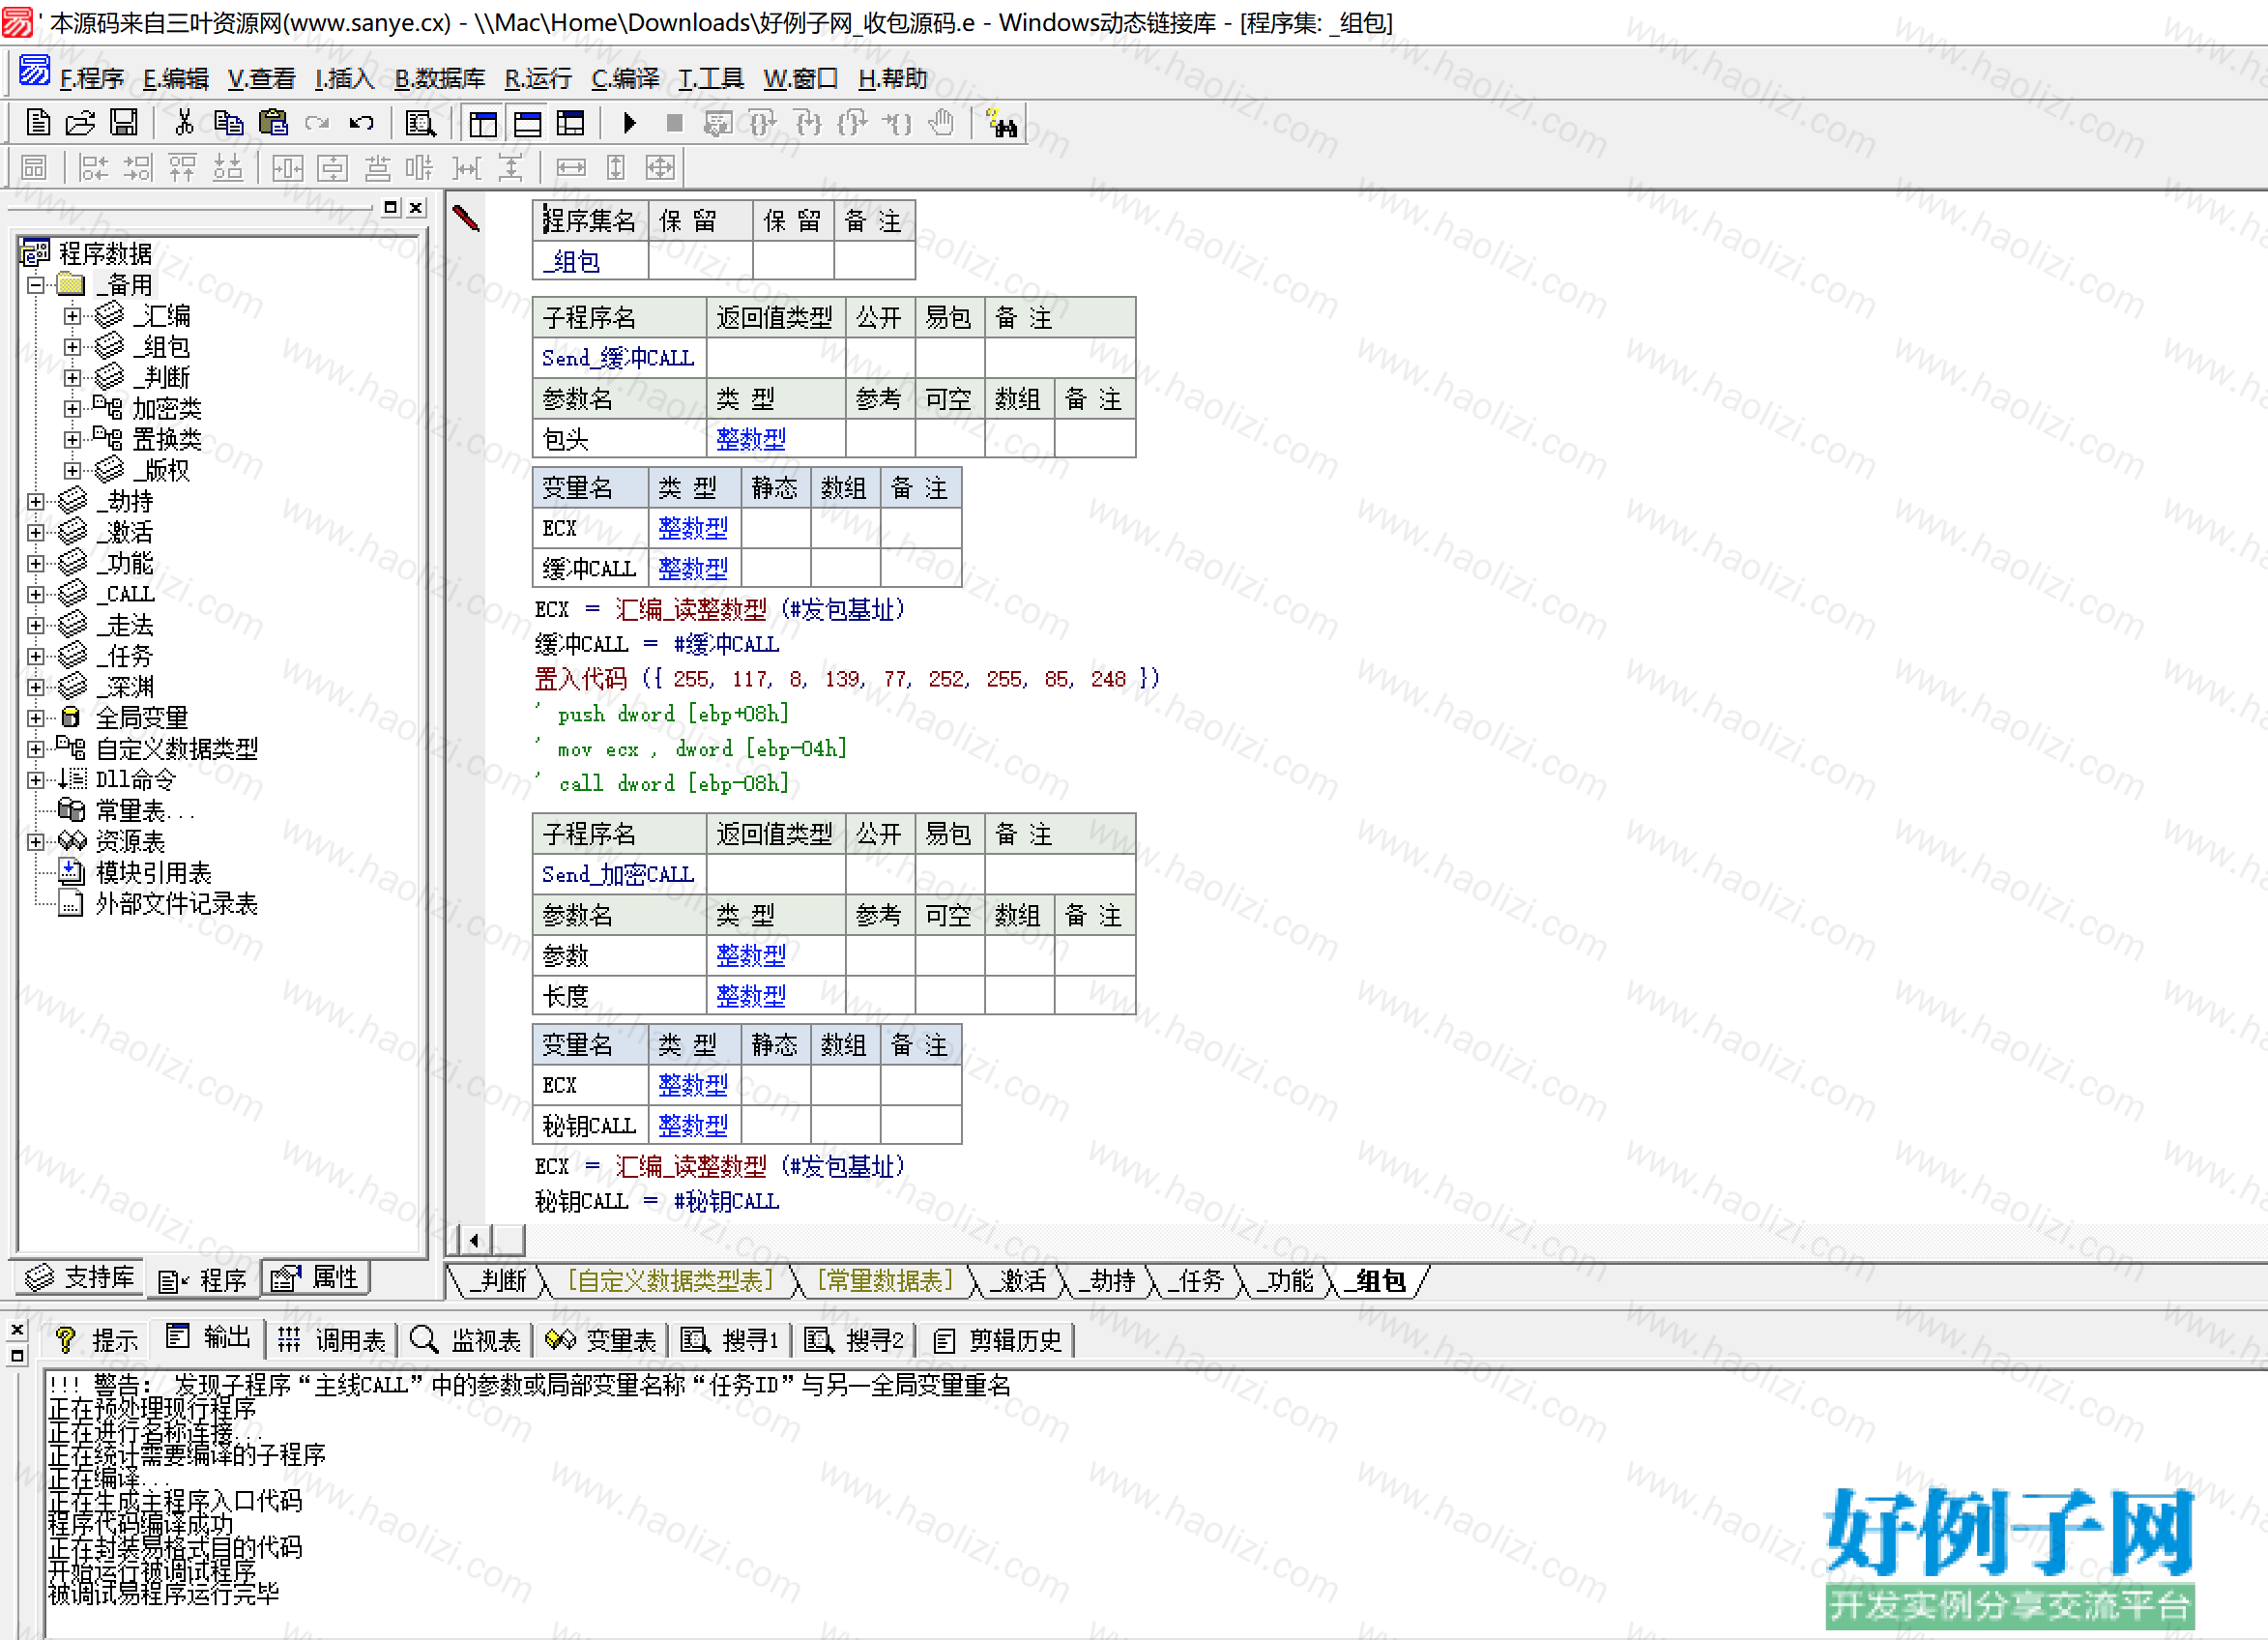Open the C.编译 menu
This screenshot has width=2268, height=1640.
(625, 78)
